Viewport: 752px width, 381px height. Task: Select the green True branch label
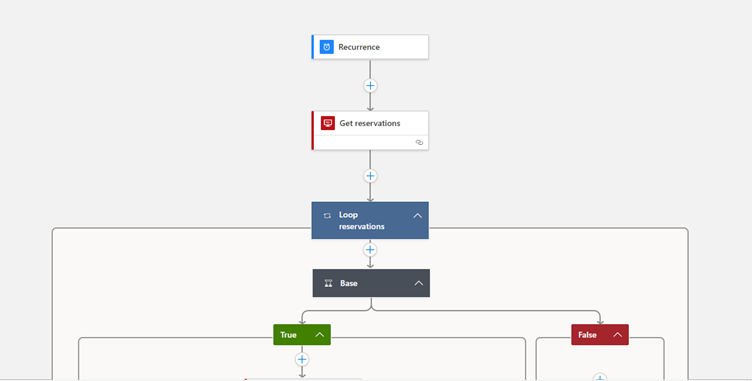pos(288,335)
